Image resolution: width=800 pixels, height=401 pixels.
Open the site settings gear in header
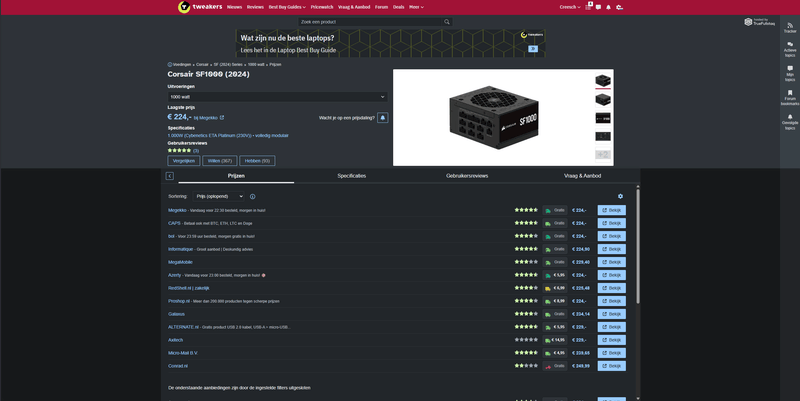point(619,7)
